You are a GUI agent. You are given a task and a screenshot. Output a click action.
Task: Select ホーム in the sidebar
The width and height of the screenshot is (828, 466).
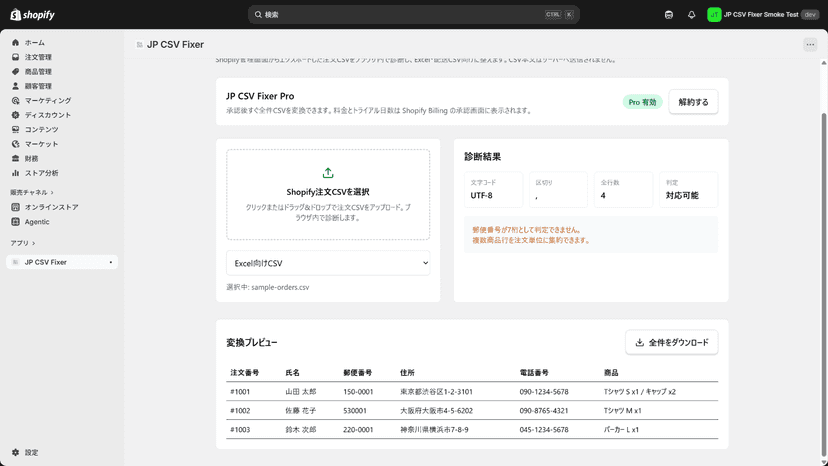coord(35,43)
